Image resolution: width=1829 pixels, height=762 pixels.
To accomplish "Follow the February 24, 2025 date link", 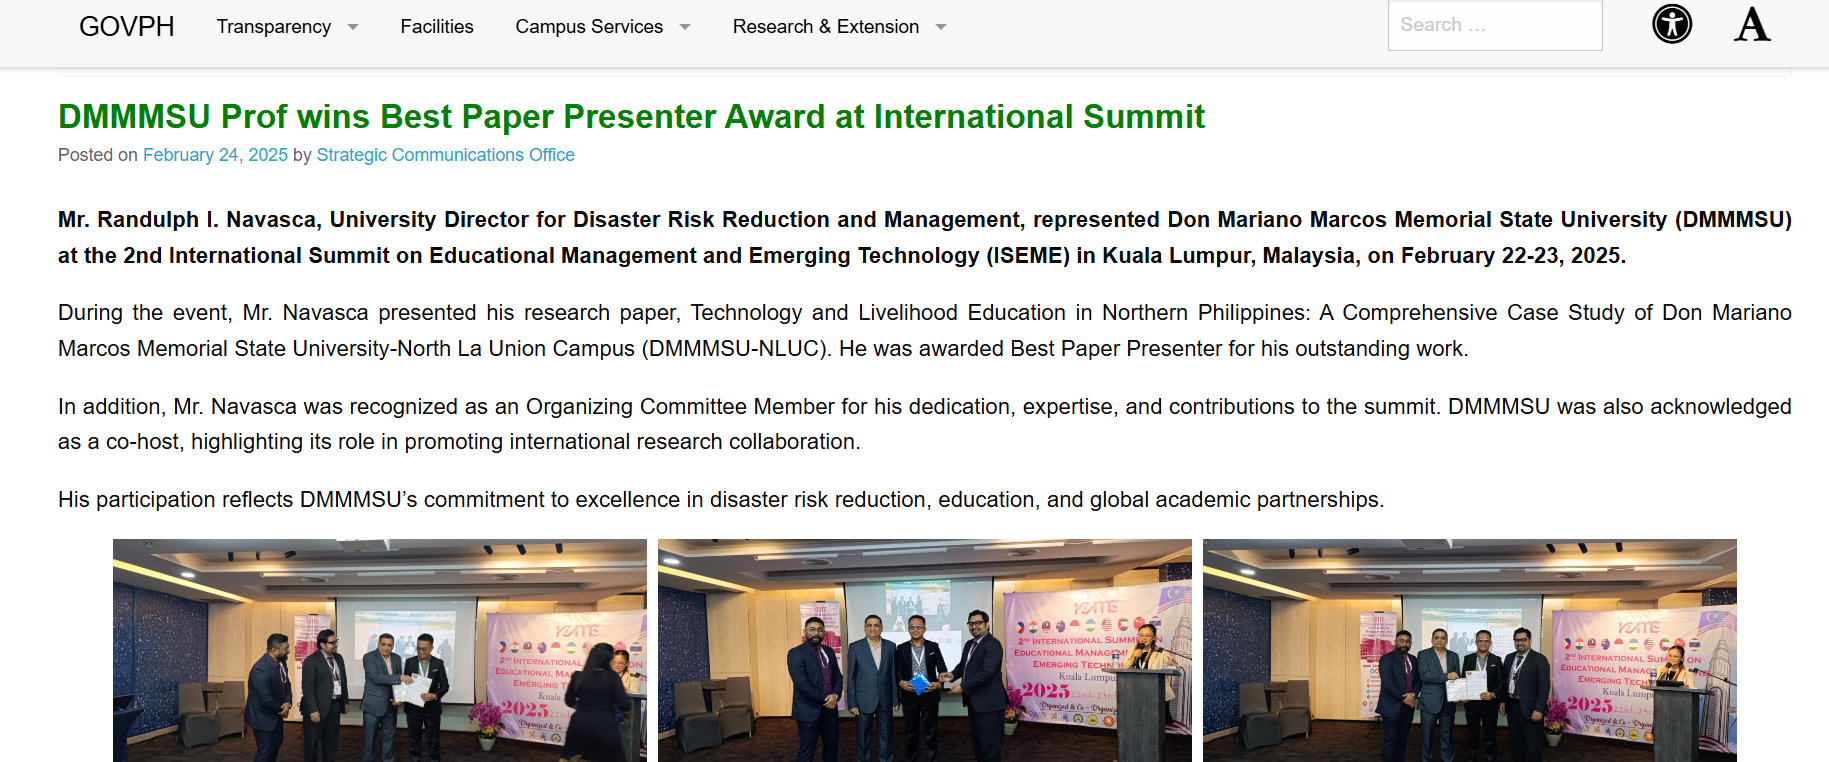I will point(215,155).
